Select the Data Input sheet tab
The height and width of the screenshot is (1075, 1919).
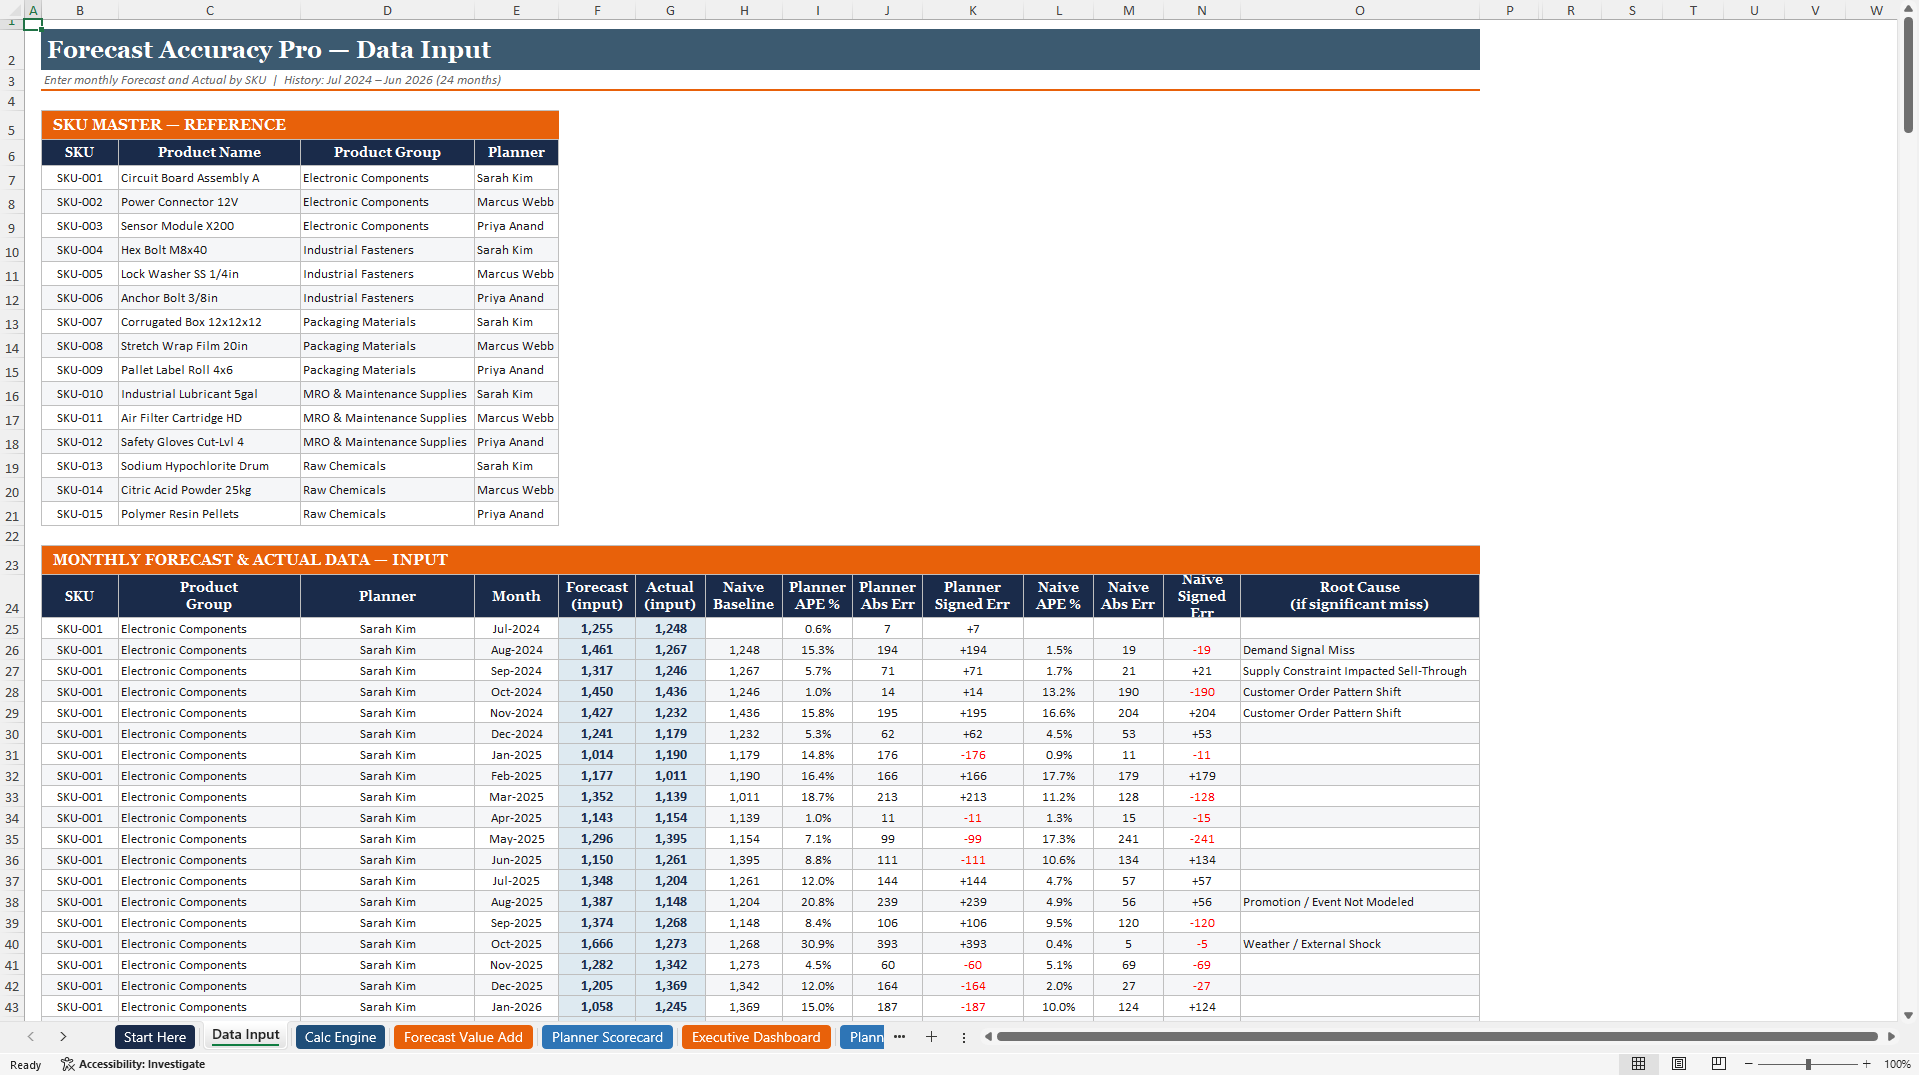(x=246, y=1036)
